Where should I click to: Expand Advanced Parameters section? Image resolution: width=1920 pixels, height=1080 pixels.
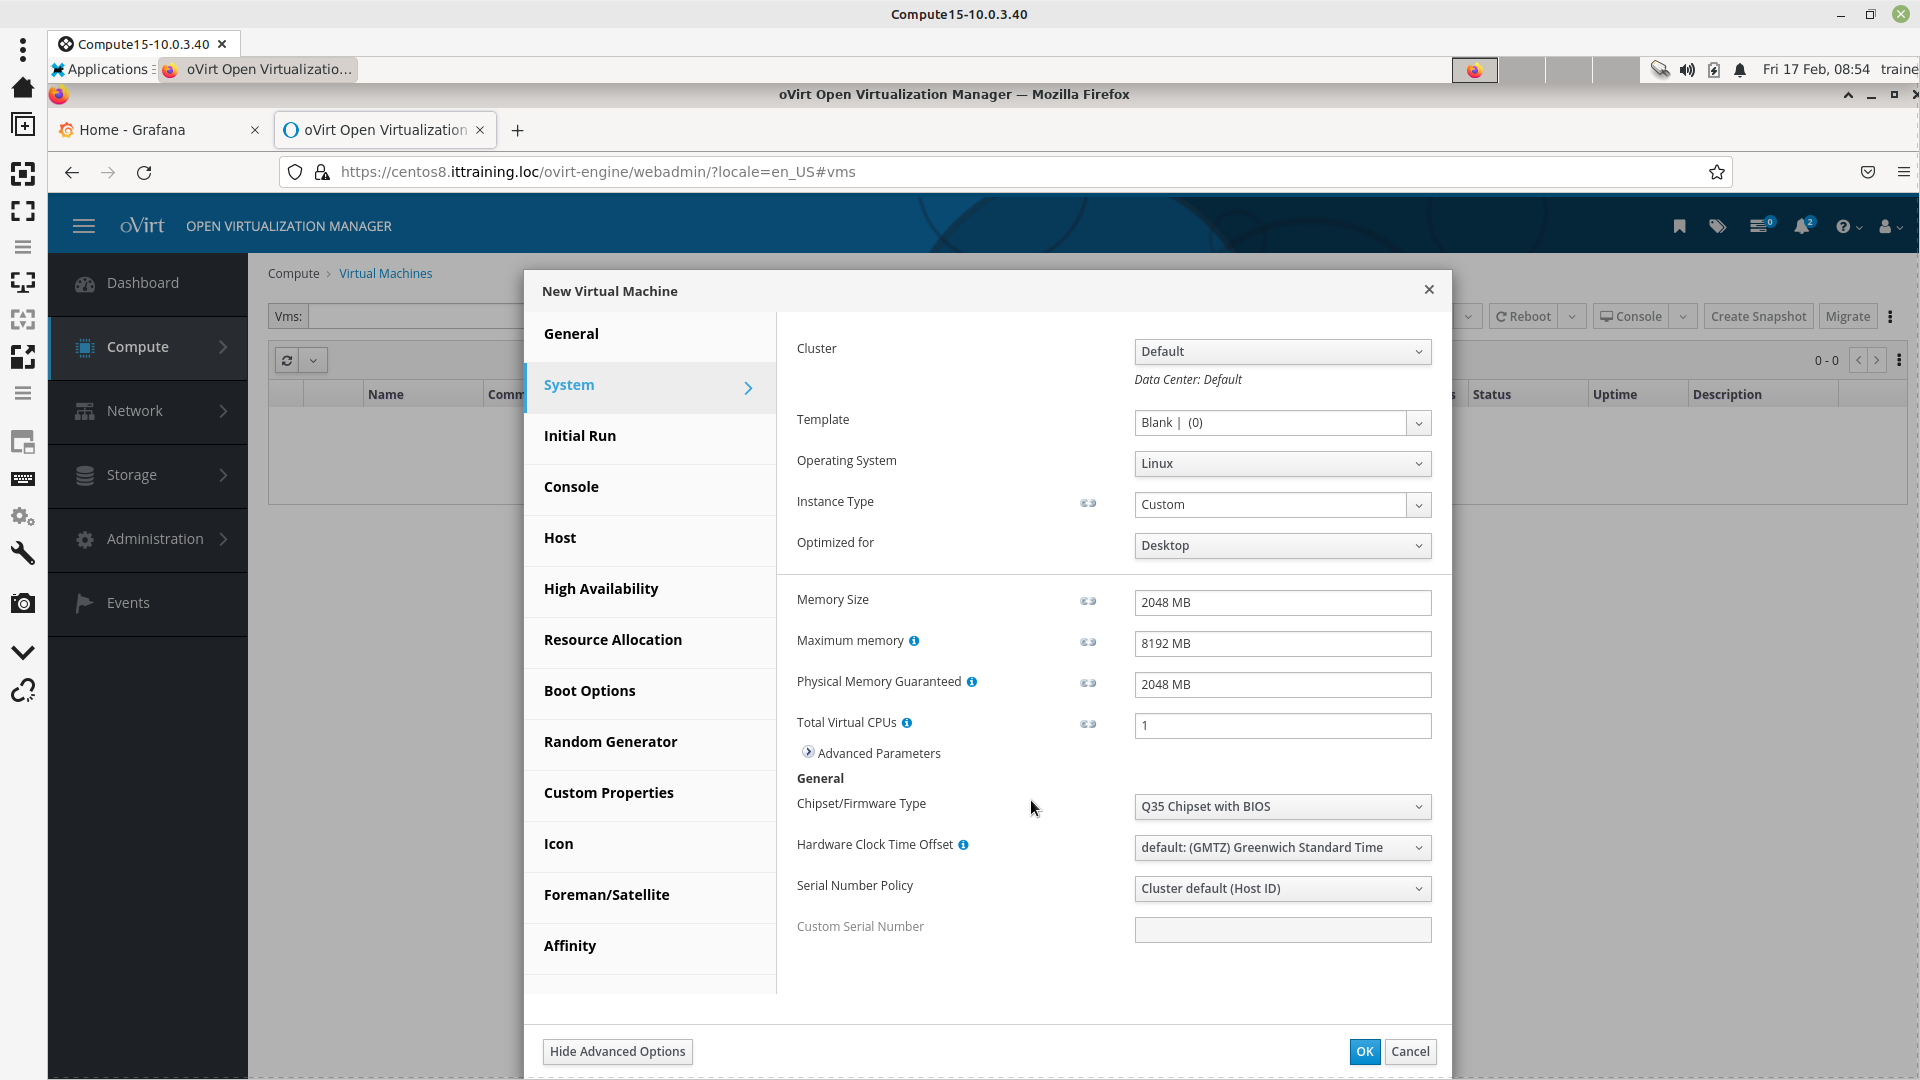pos(808,752)
